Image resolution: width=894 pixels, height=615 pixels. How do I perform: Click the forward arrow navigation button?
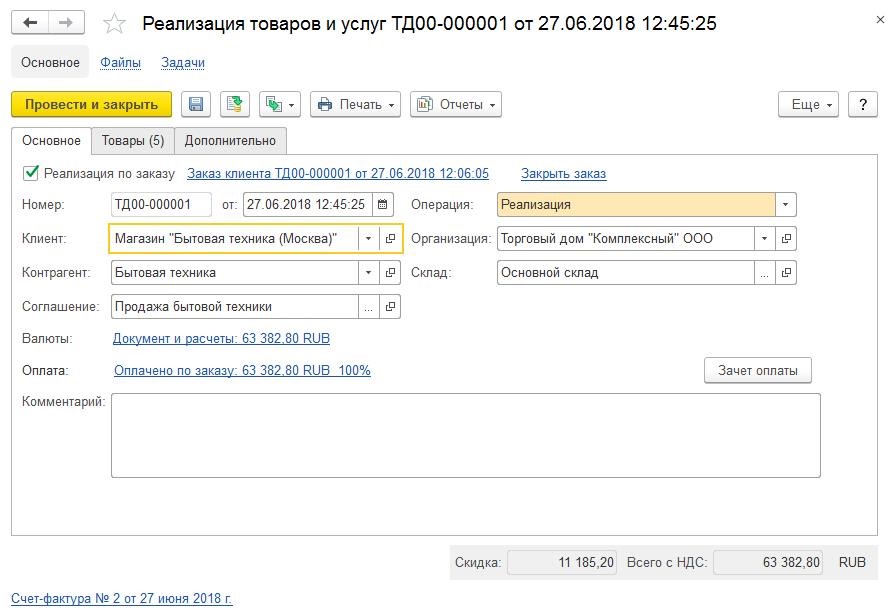point(66,23)
